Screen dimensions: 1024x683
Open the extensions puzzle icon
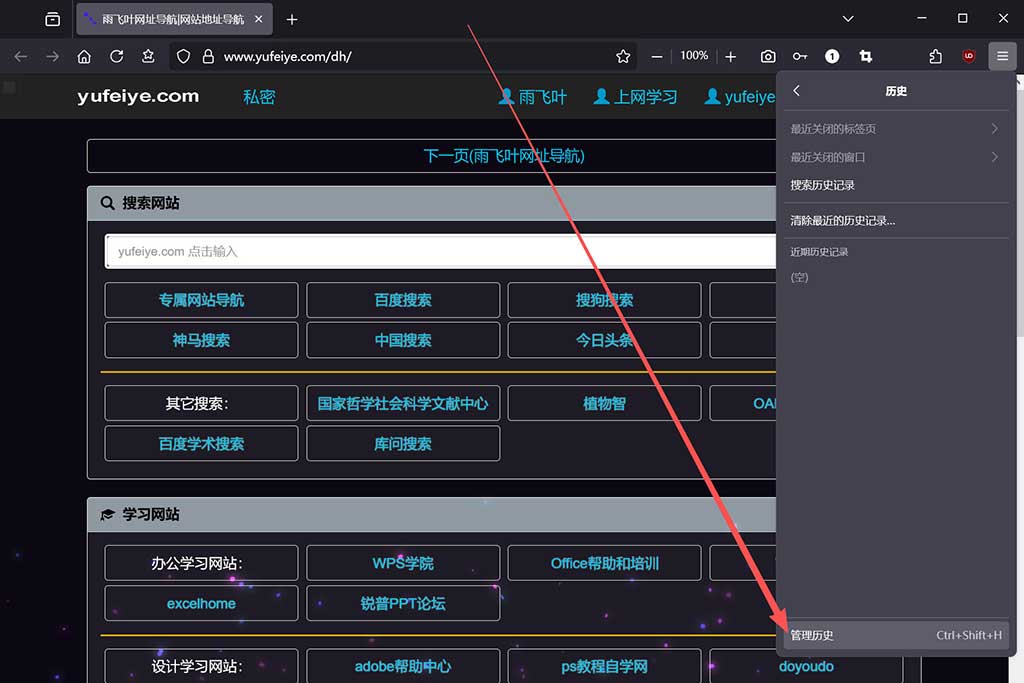click(936, 57)
